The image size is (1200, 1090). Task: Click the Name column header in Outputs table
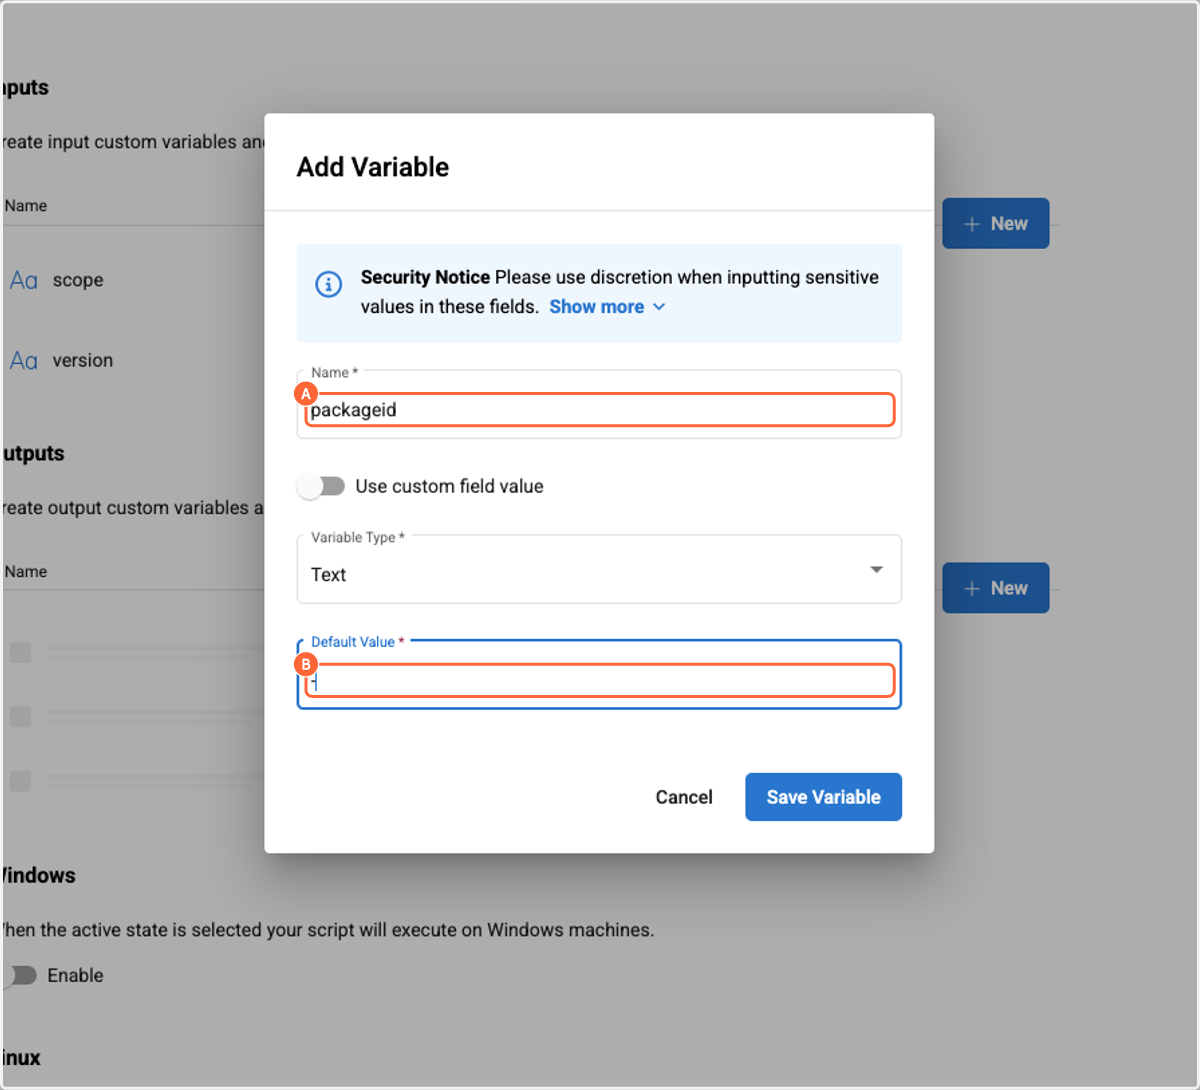[26, 572]
